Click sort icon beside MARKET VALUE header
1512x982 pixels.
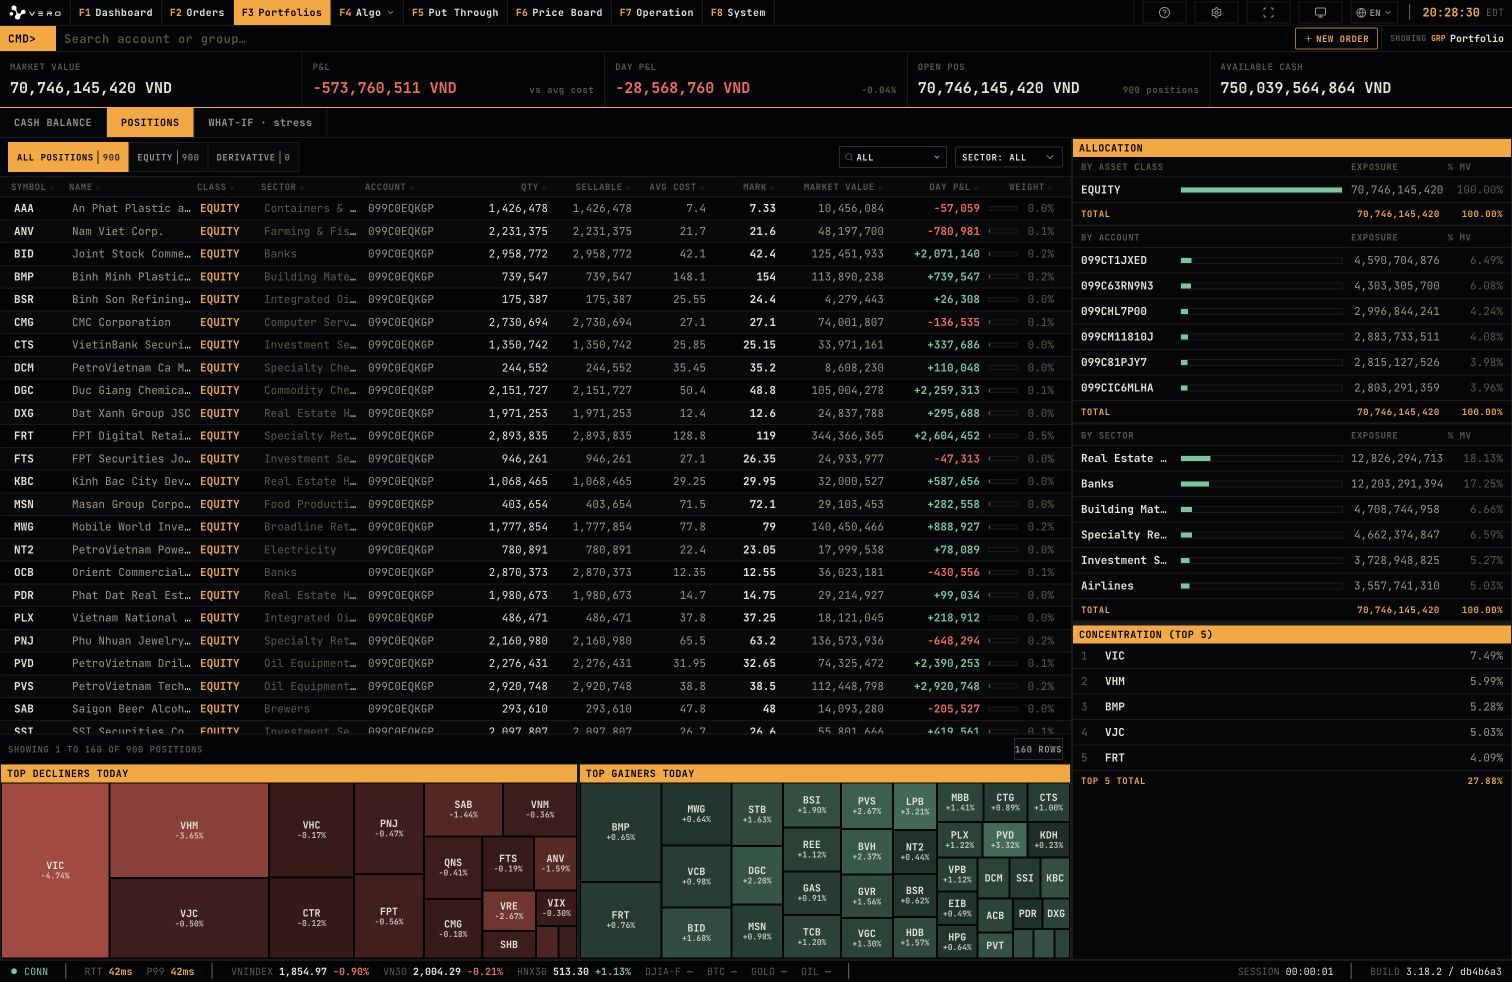(881, 187)
